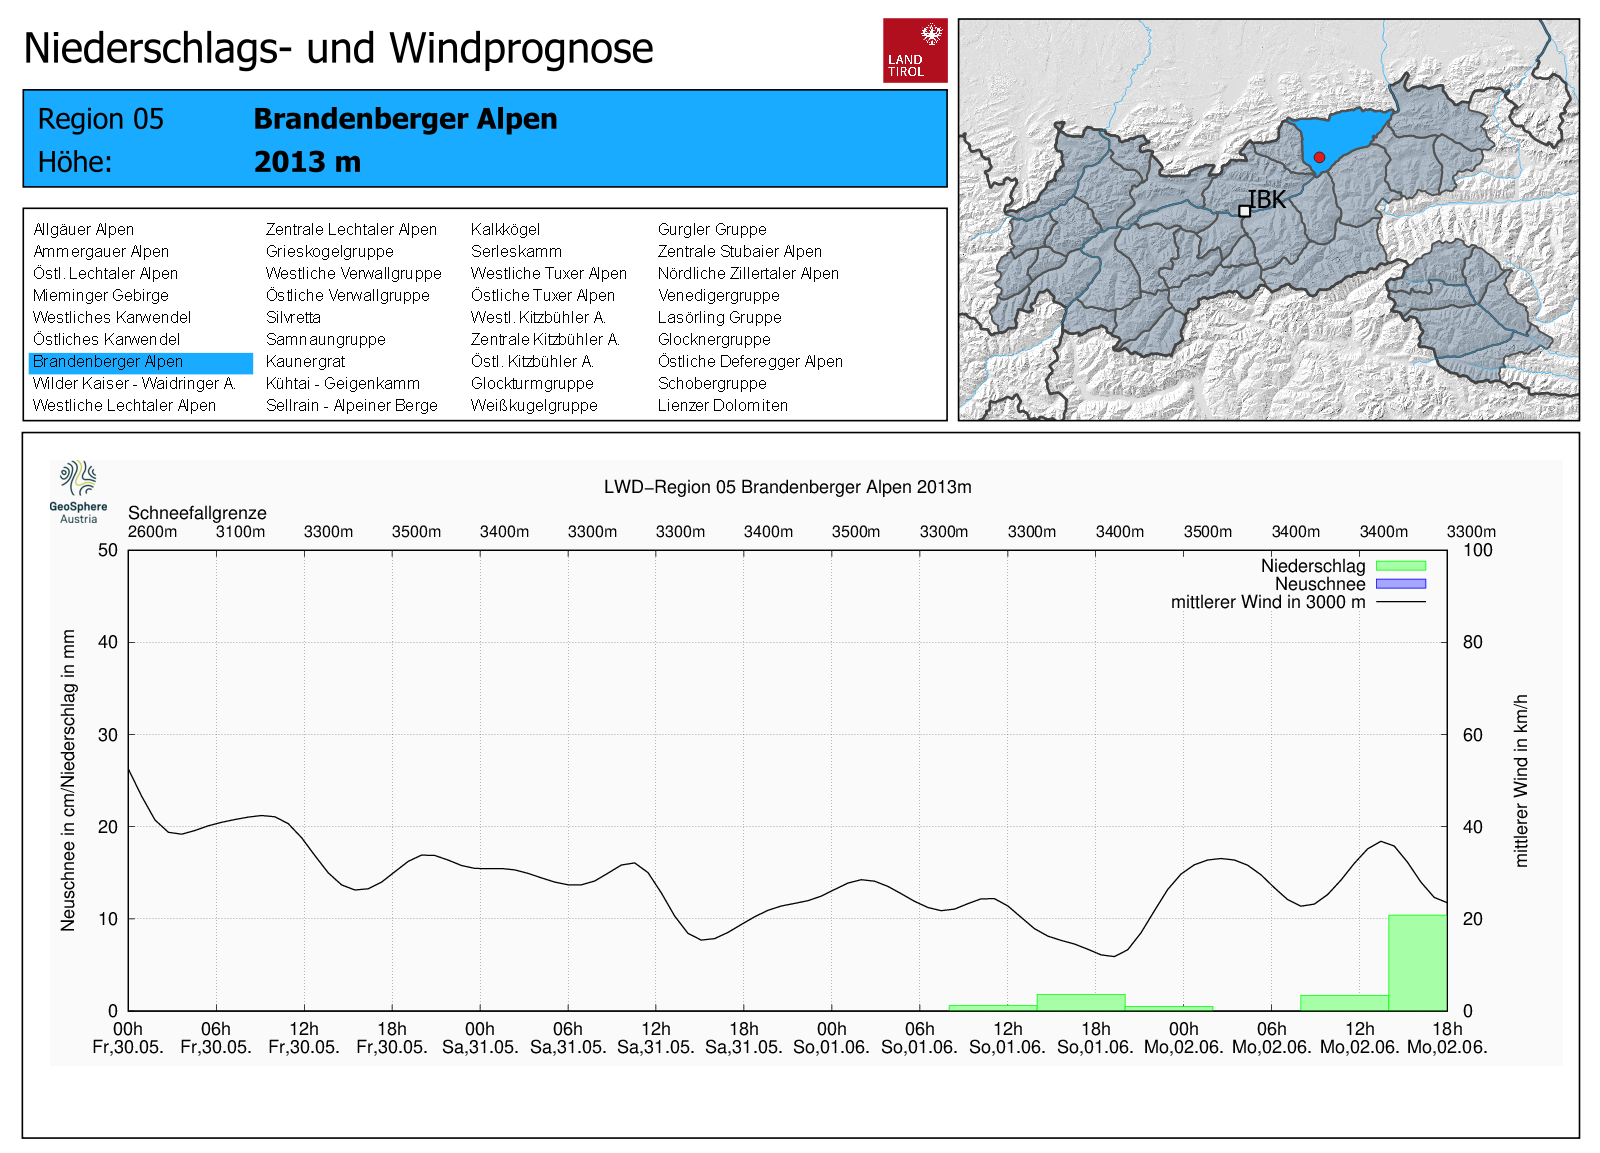1600x1153 pixels.
Task: Open Venedigergruppe region forecast
Action: coord(718,296)
